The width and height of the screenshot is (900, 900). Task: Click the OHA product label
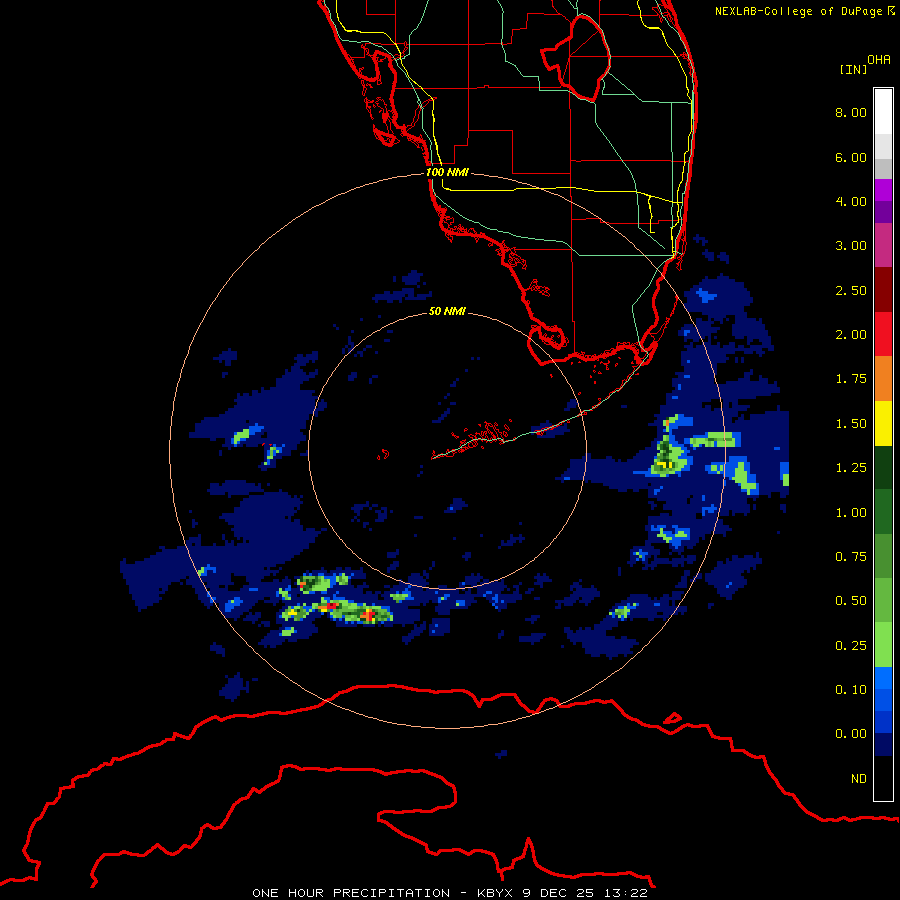[x=879, y=59]
